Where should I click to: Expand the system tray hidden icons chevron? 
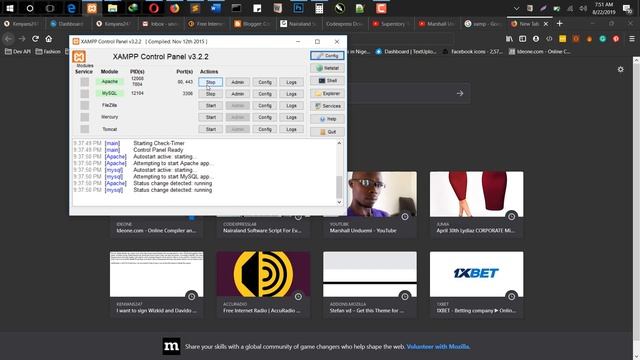coord(516,8)
